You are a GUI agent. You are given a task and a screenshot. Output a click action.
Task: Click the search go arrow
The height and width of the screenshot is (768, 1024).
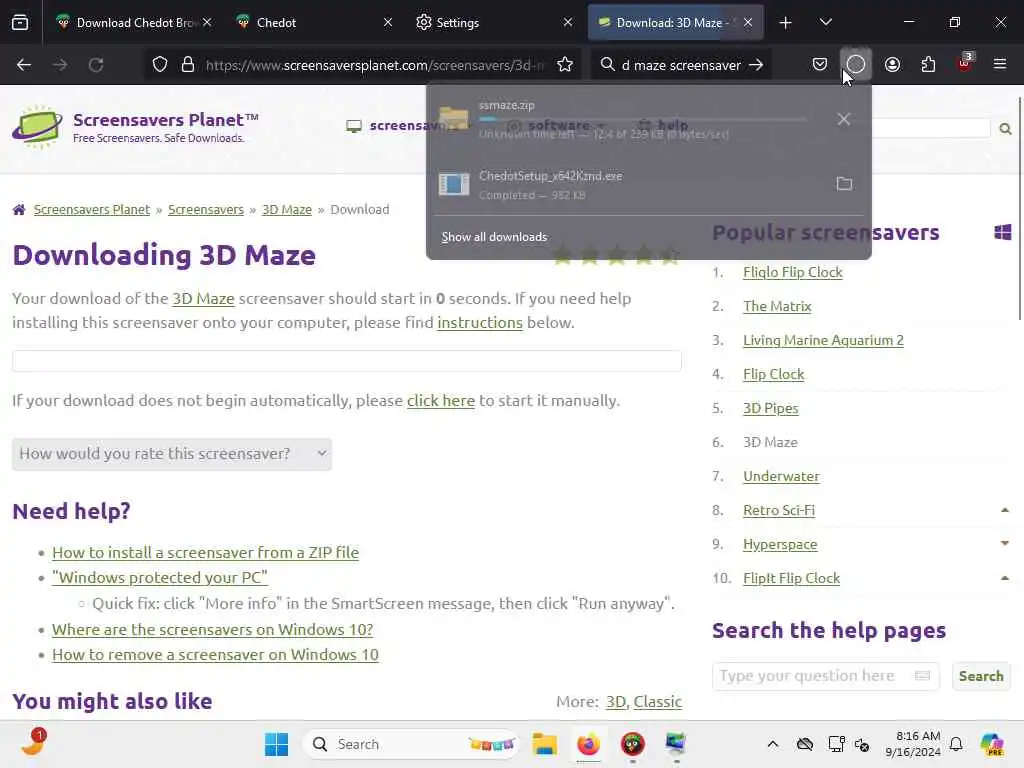point(756,65)
